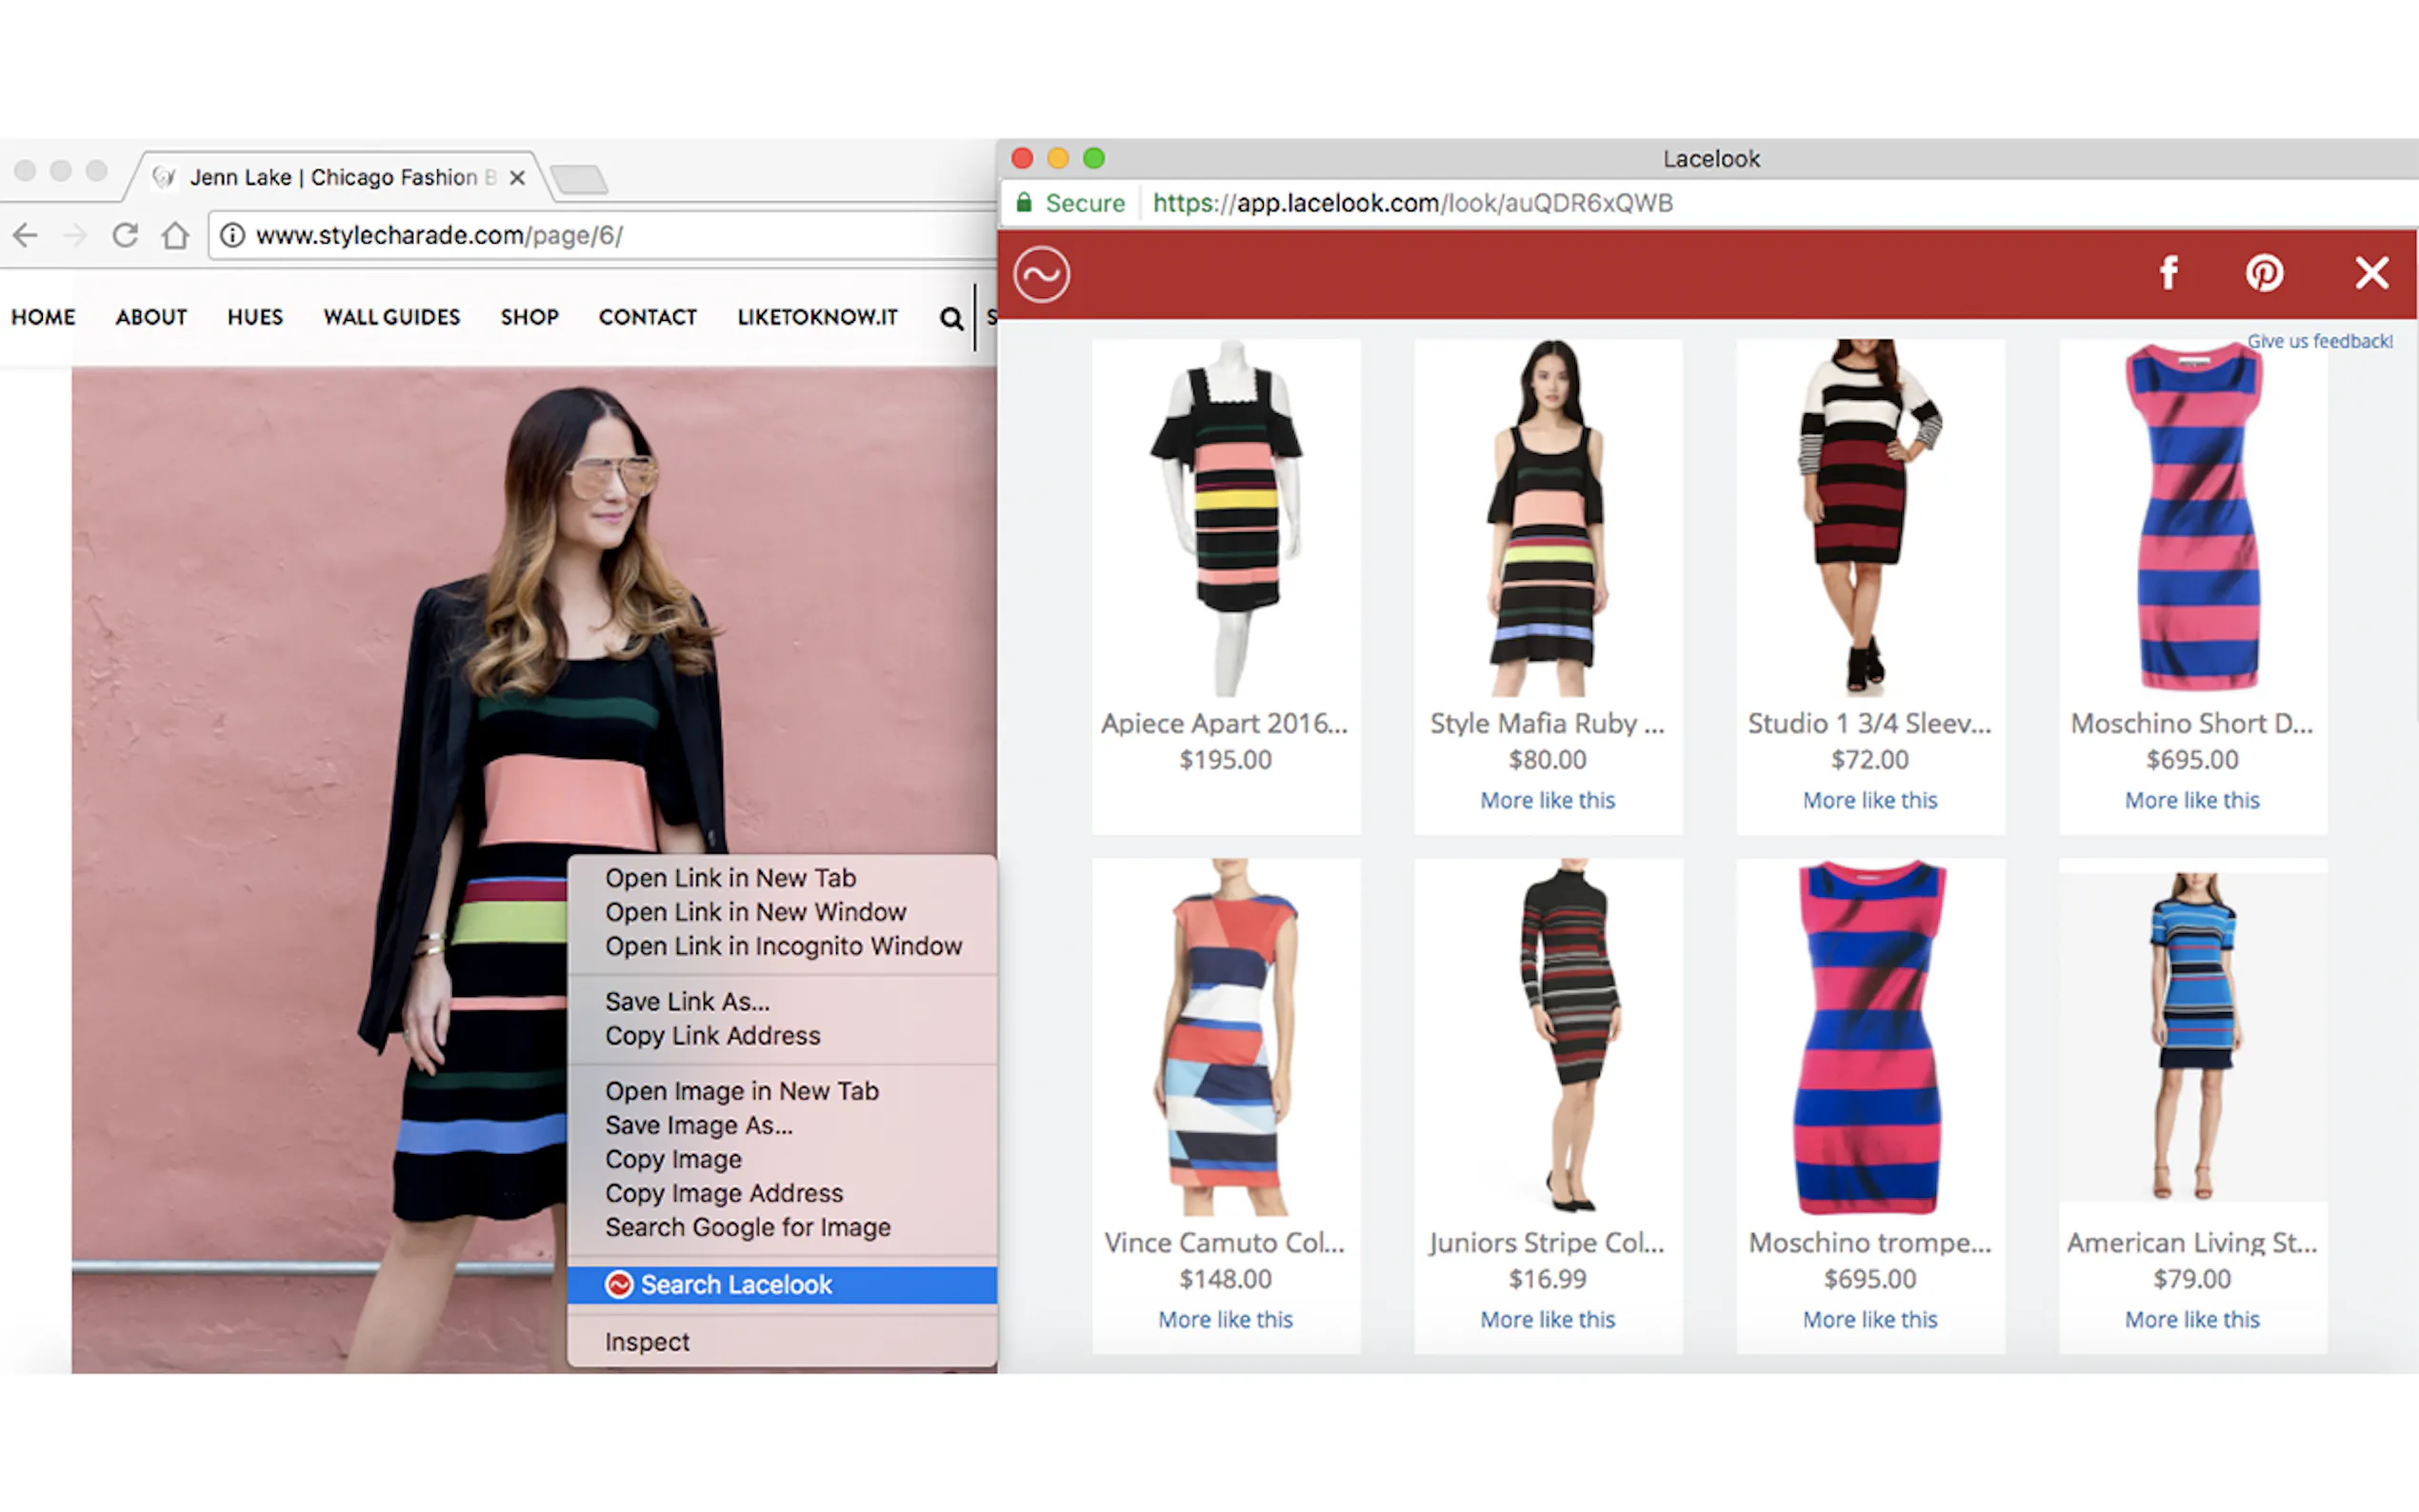Open the LIKETOKNOW.IT navigation link
2419x1512 pixels.
click(x=817, y=317)
